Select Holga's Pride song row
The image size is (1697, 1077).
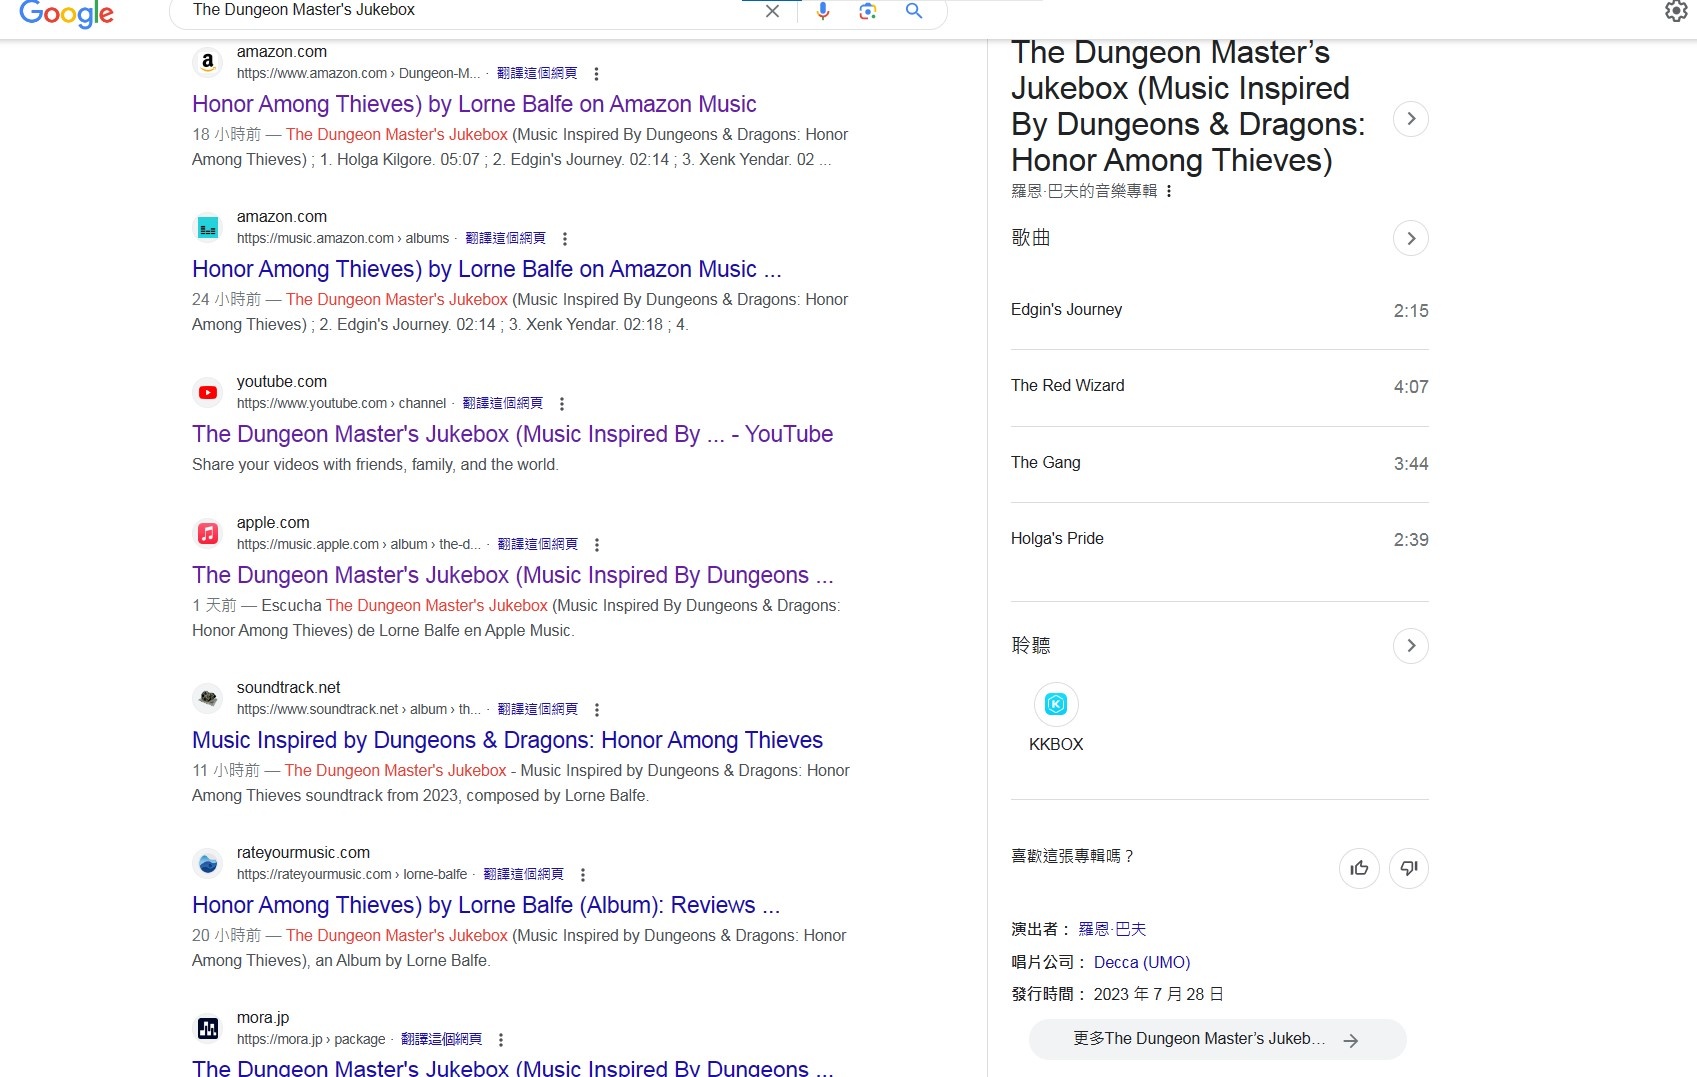1219,539
